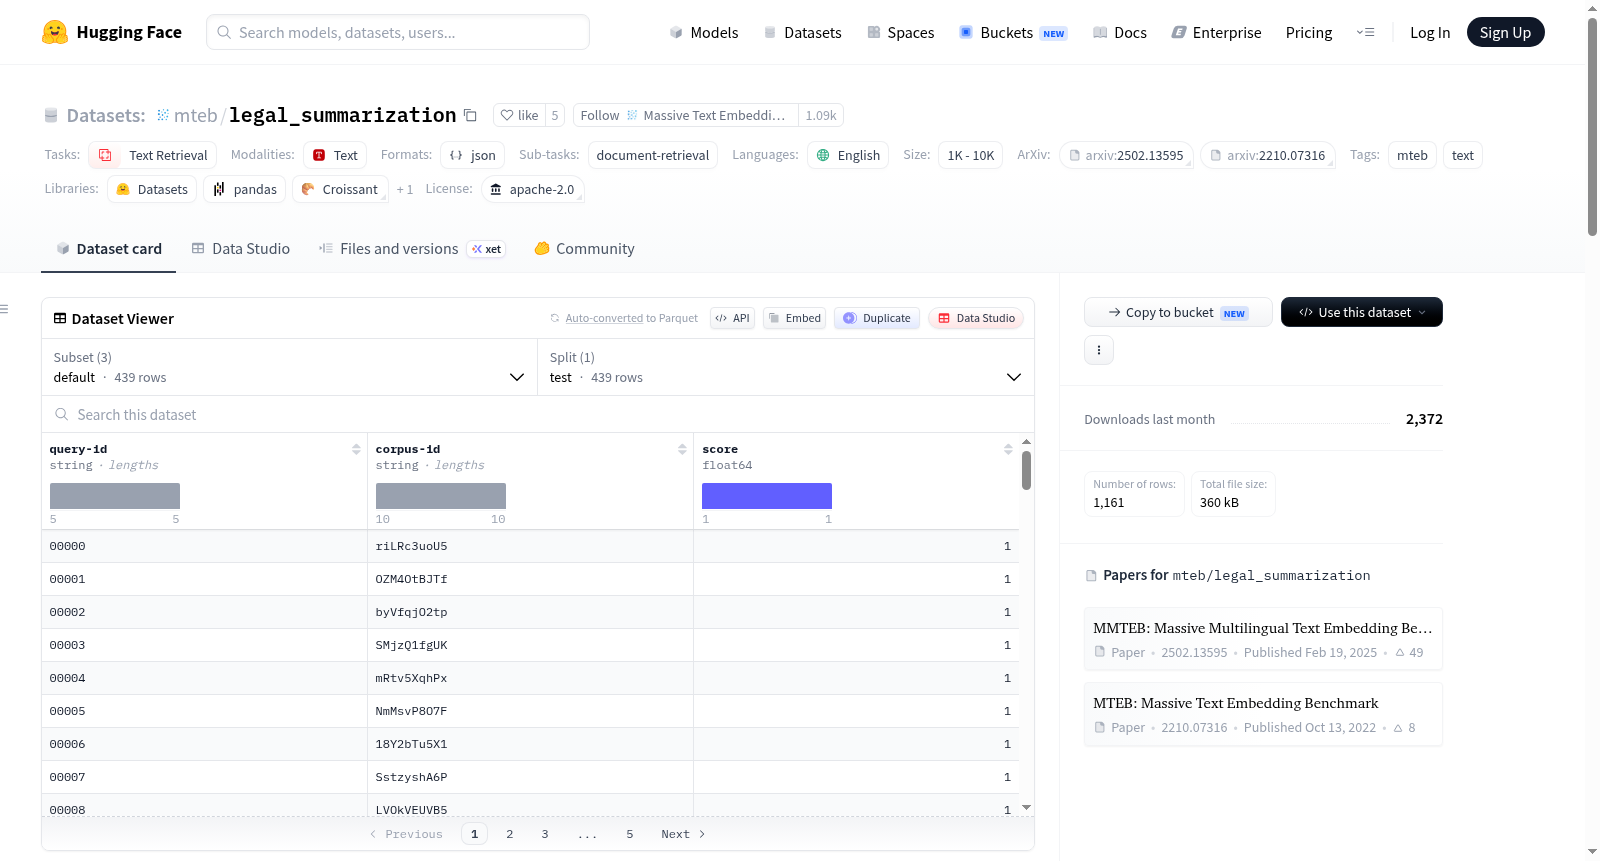Click the mteb tag
This screenshot has width=1600, height=861.
[1412, 155]
